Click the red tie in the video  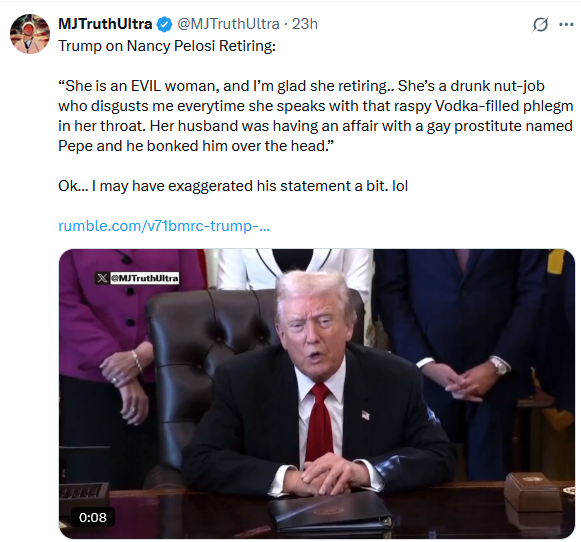click(x=319, y=421)
